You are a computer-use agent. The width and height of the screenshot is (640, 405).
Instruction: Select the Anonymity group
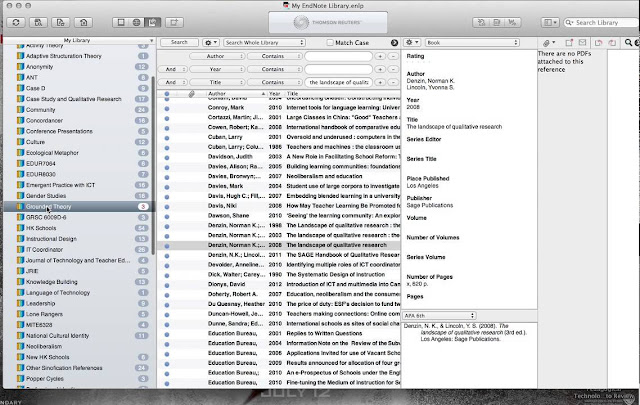click(x=78, y=67)
